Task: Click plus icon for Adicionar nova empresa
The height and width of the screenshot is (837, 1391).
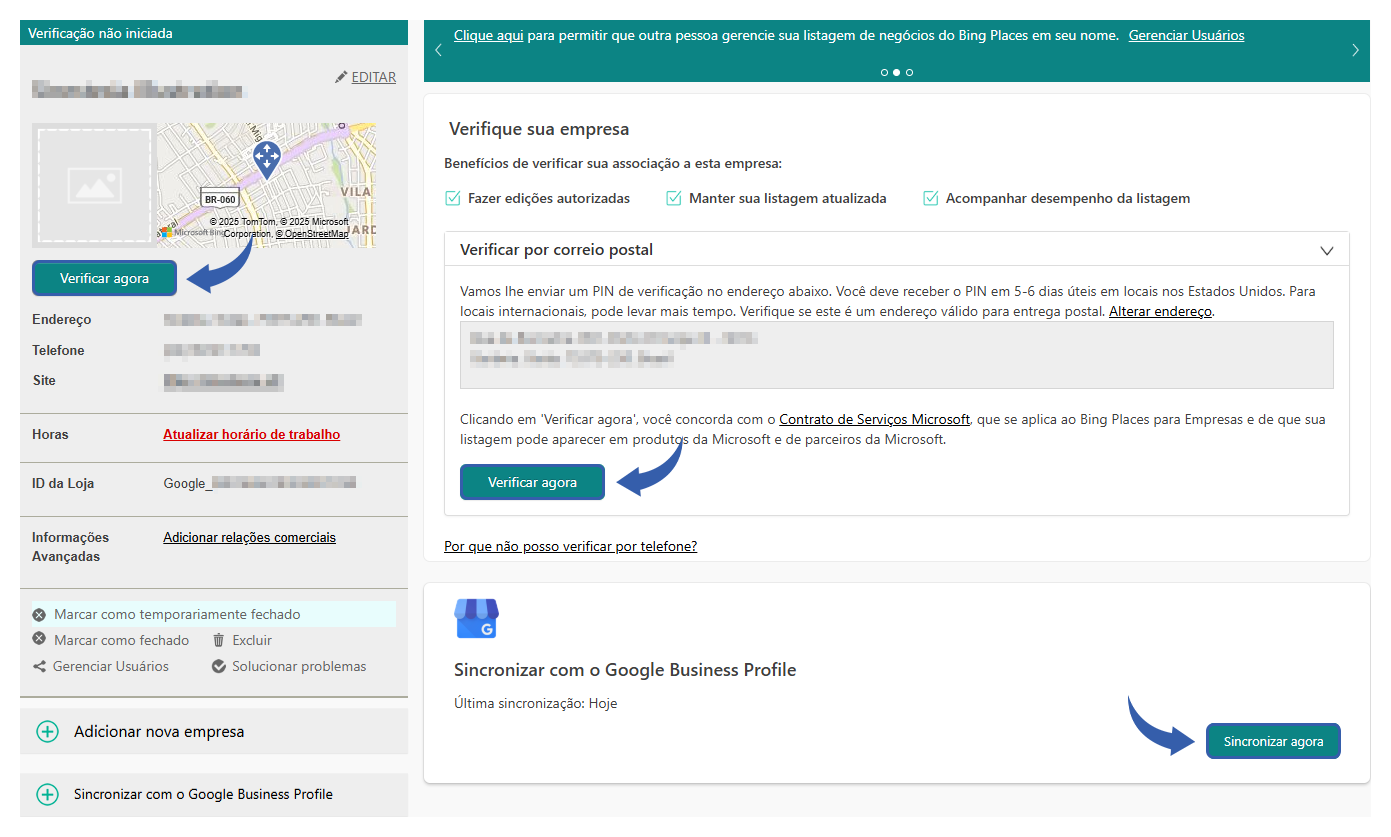Action: (x=47, y=732)
